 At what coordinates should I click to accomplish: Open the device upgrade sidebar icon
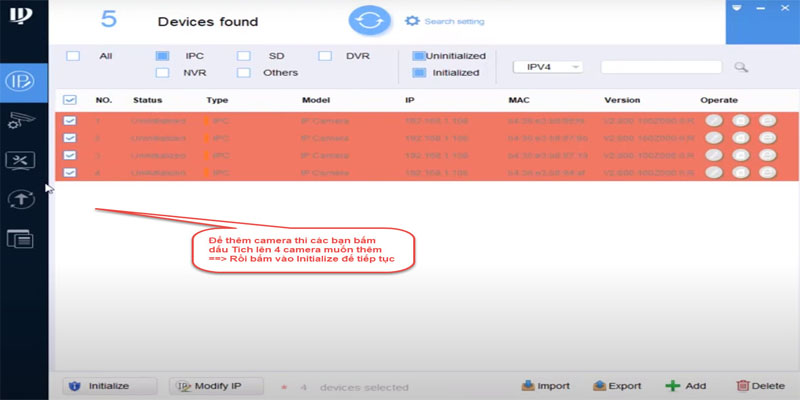coord(22,198)
